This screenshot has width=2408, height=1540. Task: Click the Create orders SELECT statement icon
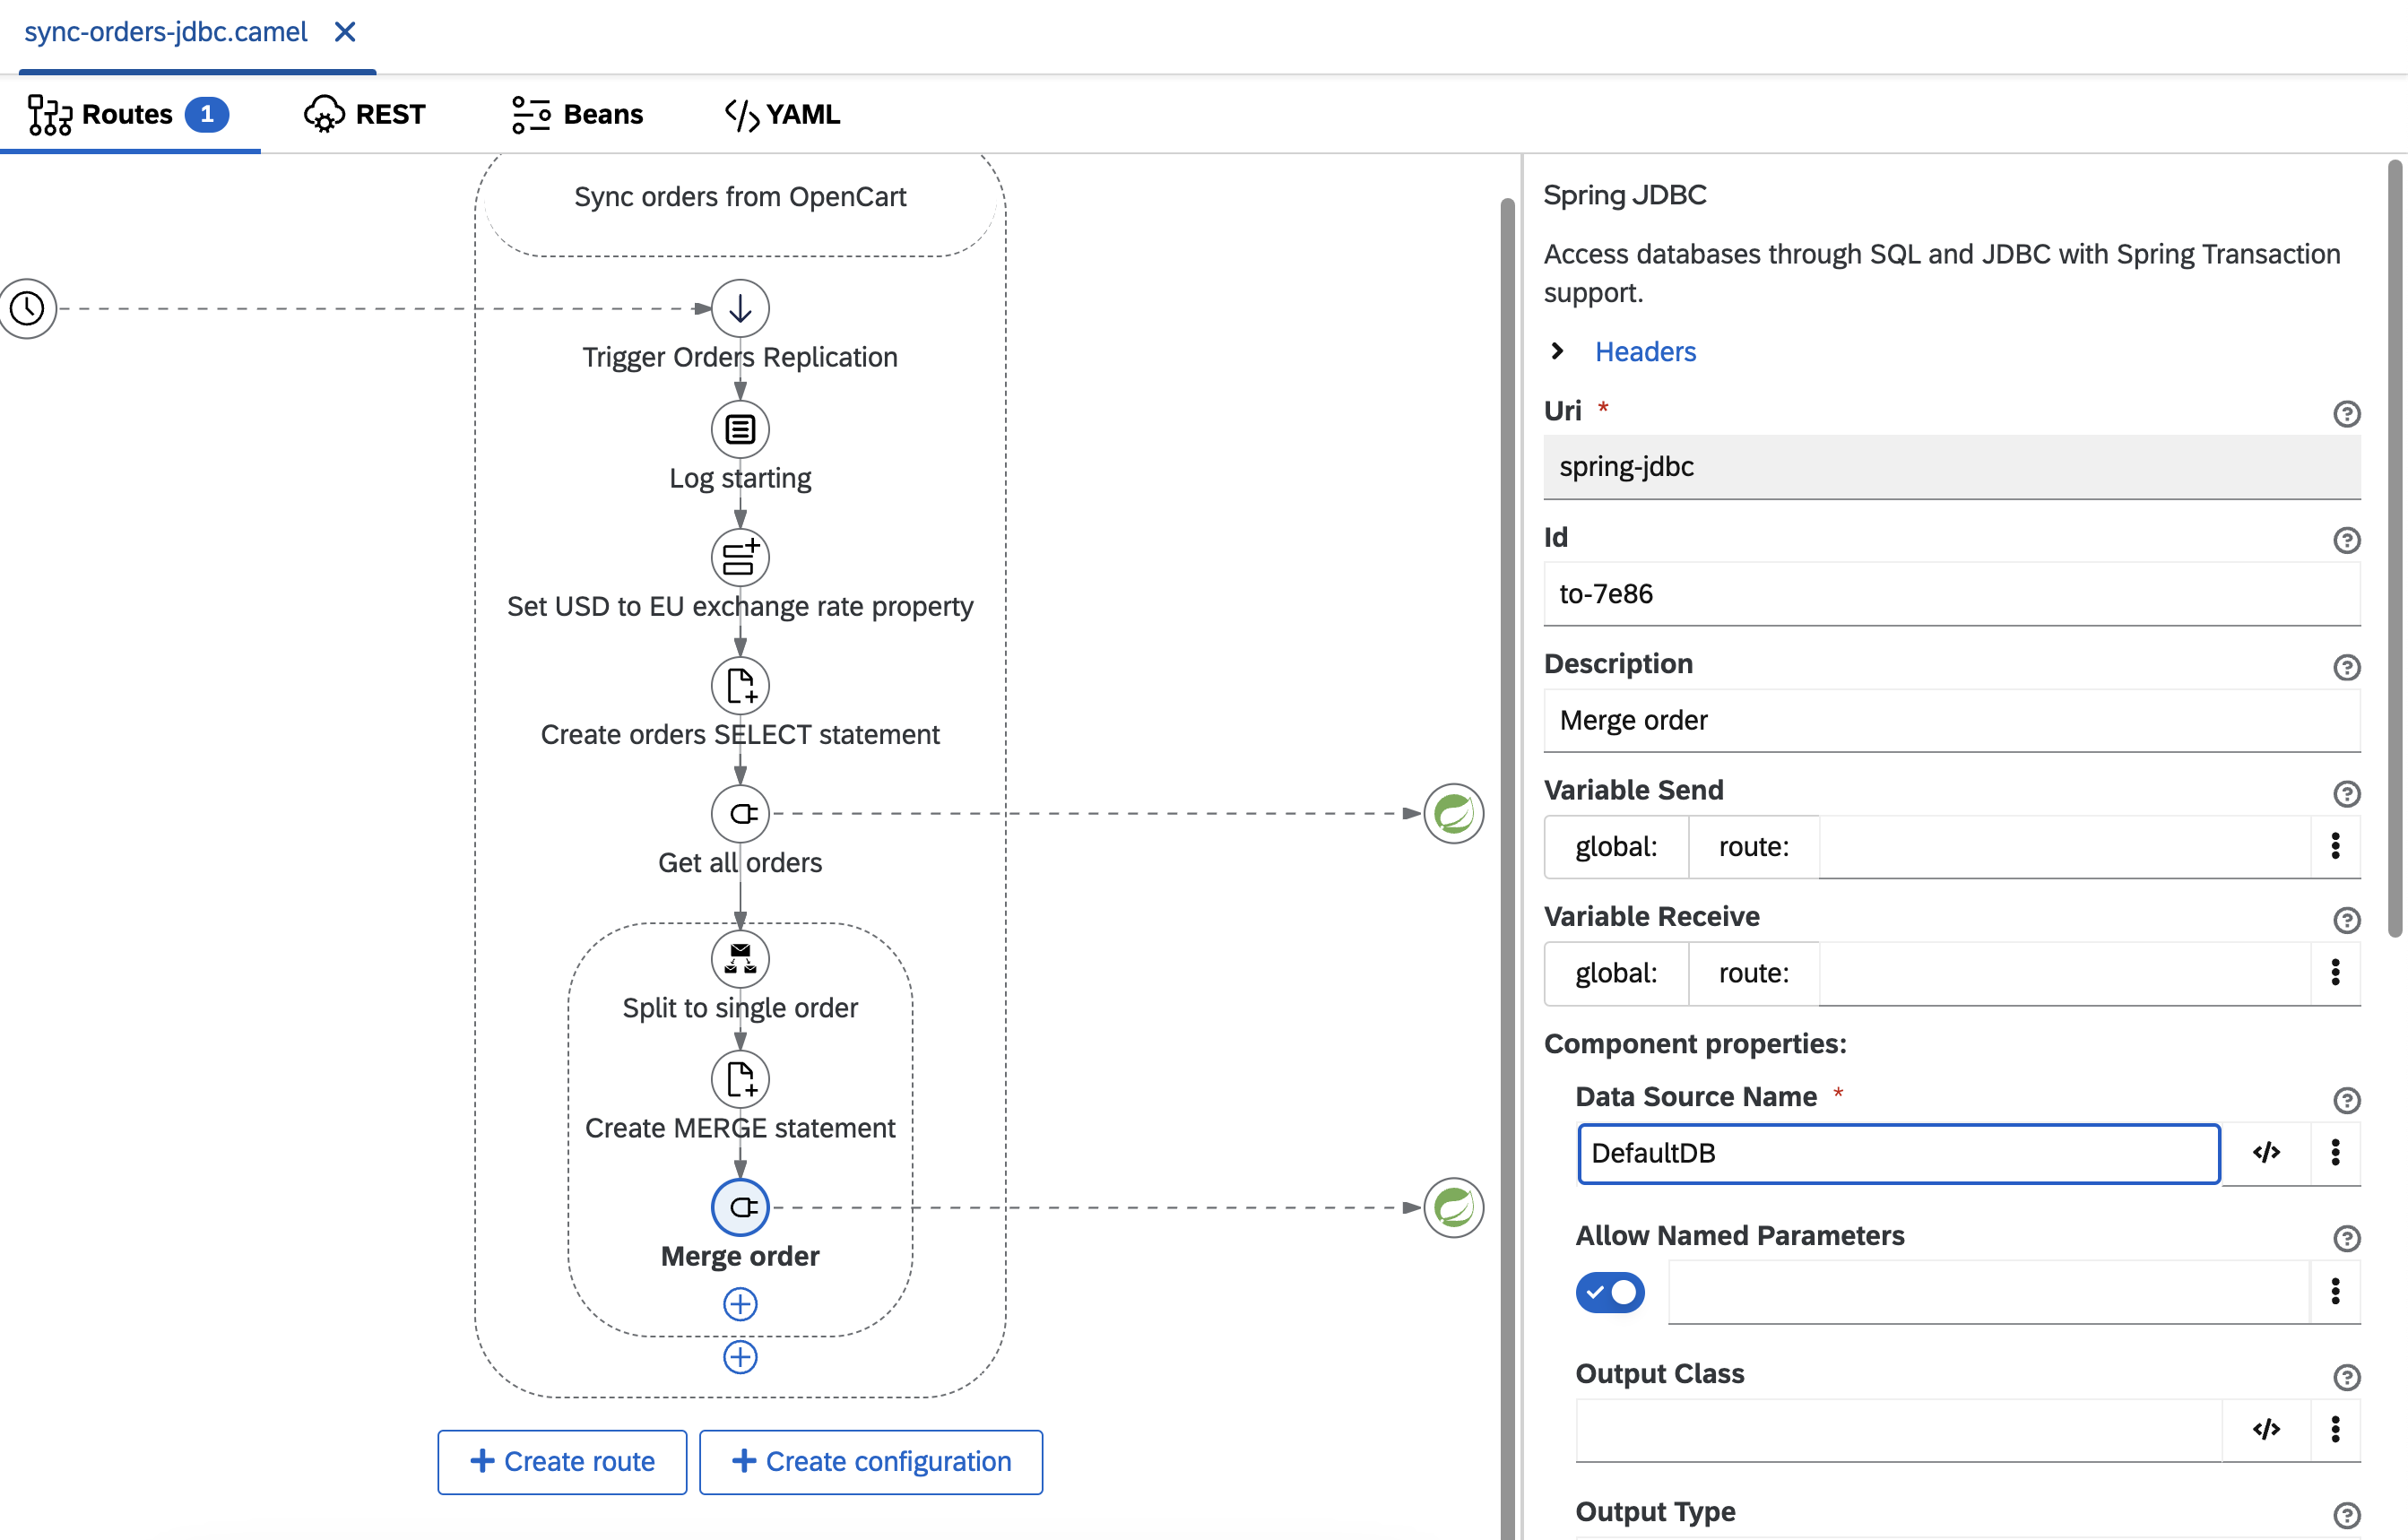(x=740, y=685)
